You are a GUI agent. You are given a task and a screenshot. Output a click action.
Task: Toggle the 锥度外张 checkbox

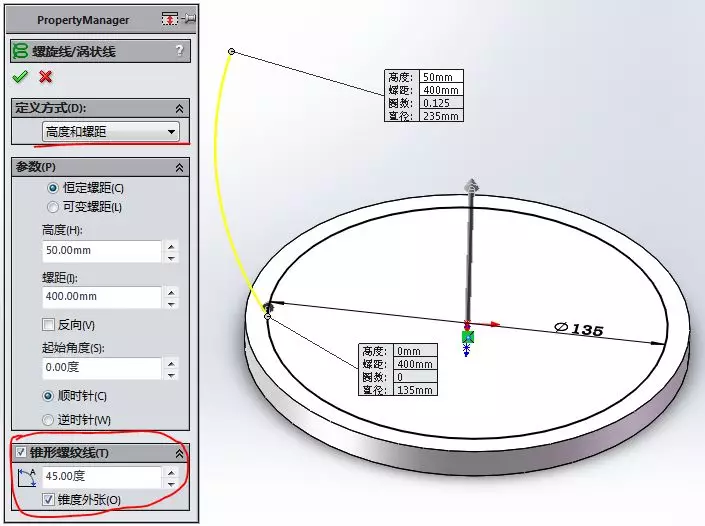click(x=48, y=499)
